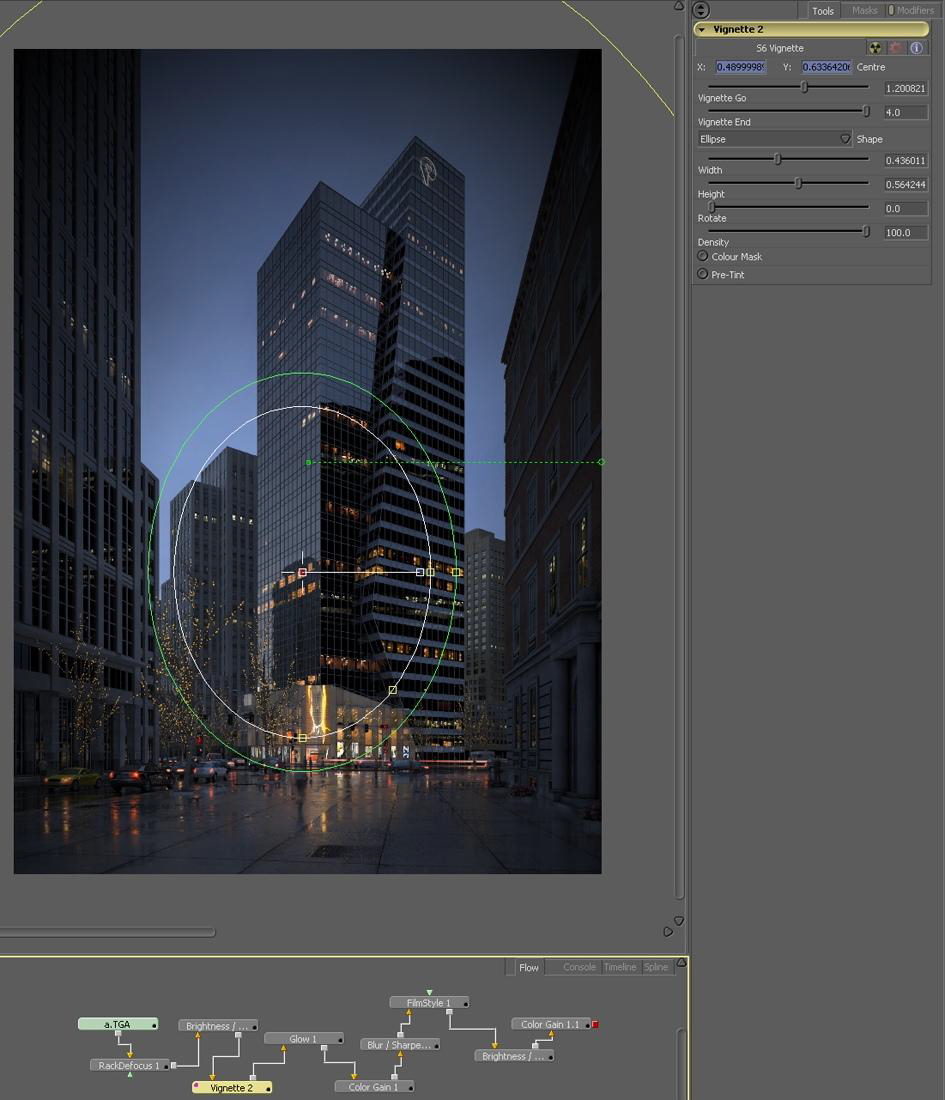
Task: Select the Vignette 2 node in flow
Action: click(x=231, y=1087)
